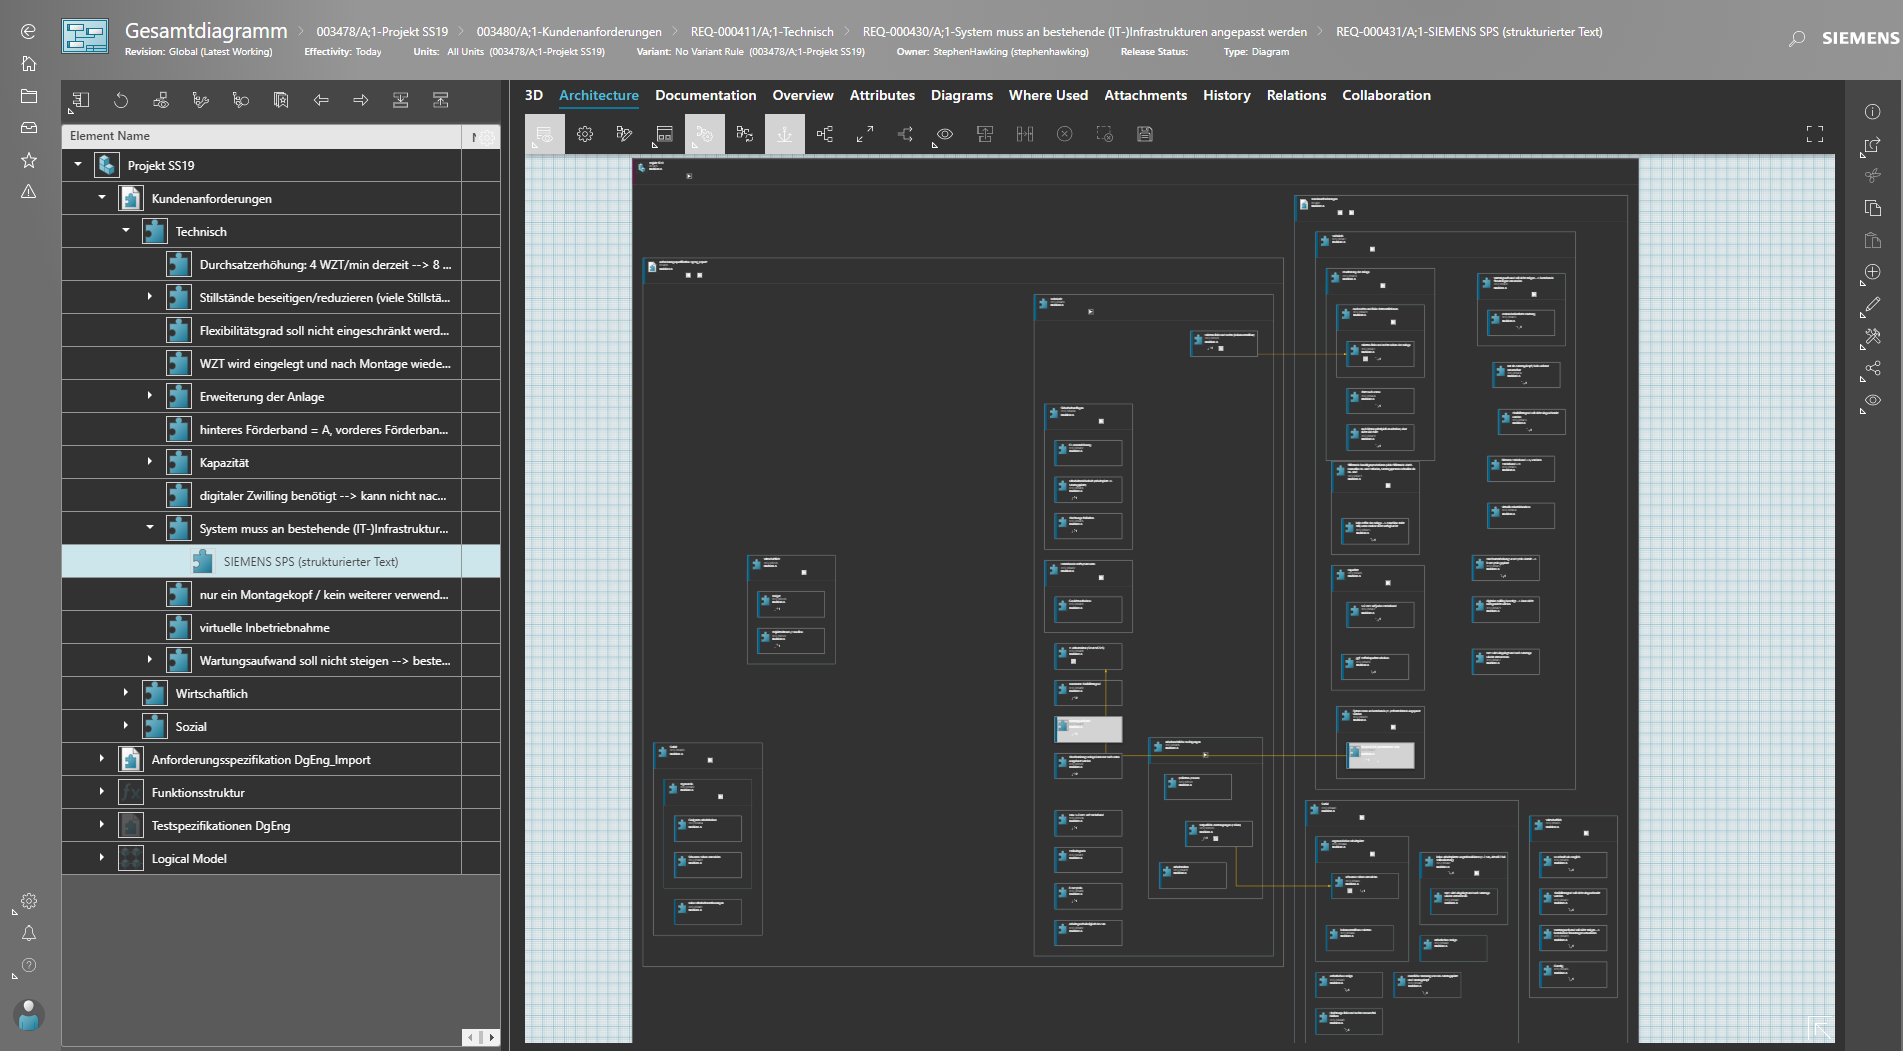Click the Owner StephenHawking link
This screenshot has width=1903, height=1051.
tap(992, 52)
